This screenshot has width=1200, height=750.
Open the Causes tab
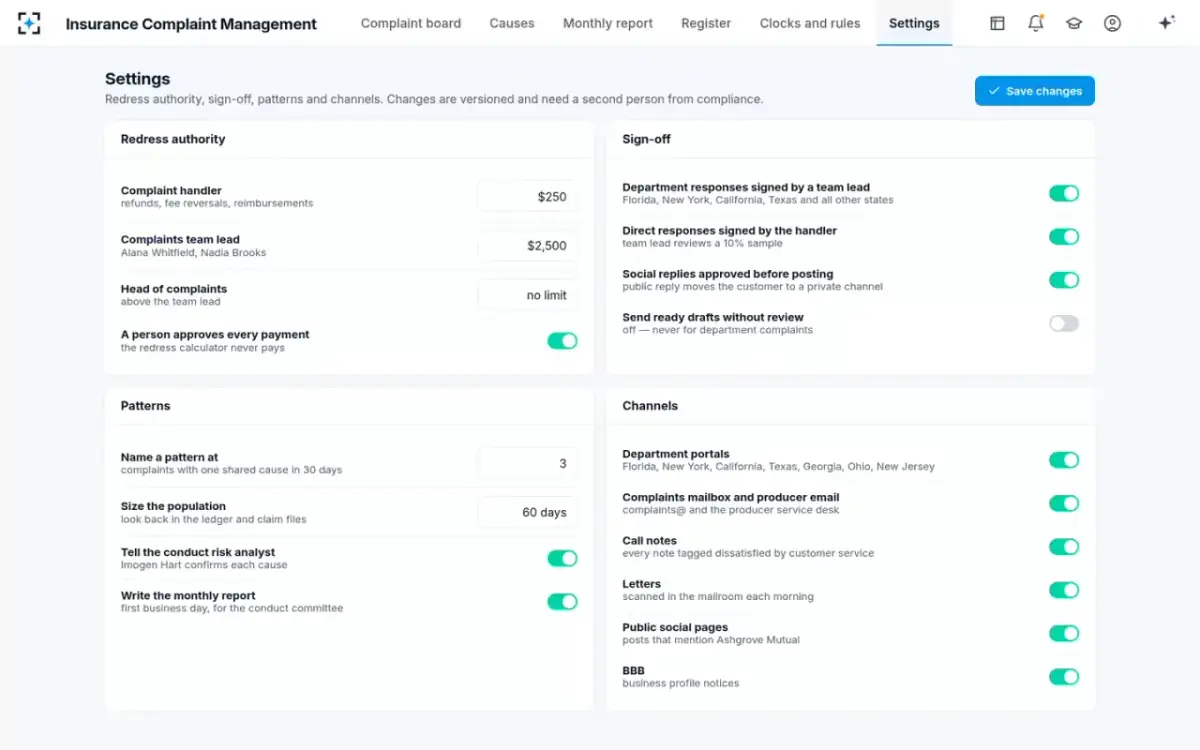click(512, 23)
